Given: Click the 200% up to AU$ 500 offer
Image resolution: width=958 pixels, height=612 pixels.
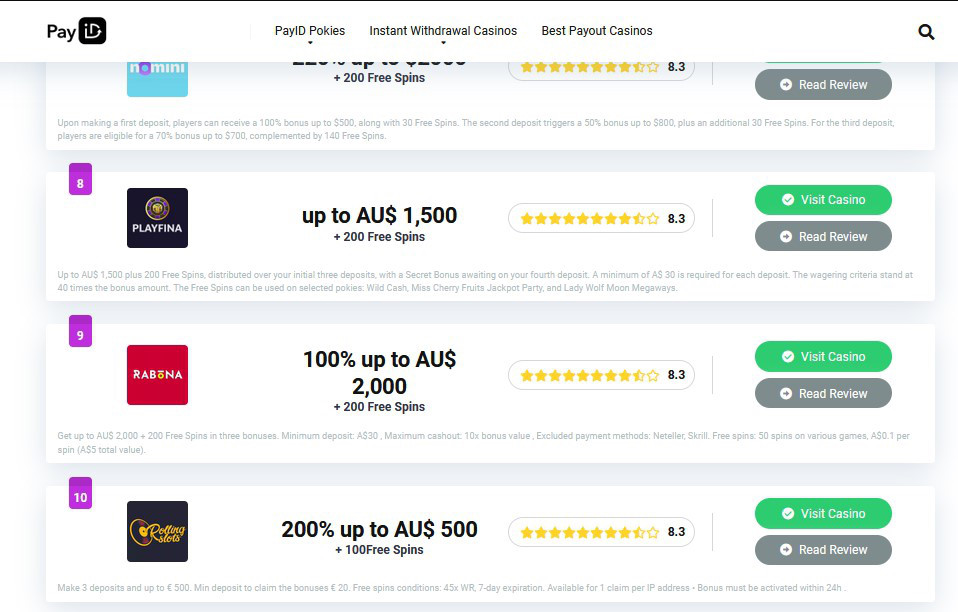Looking at the screenshot, I should point(379,529).
